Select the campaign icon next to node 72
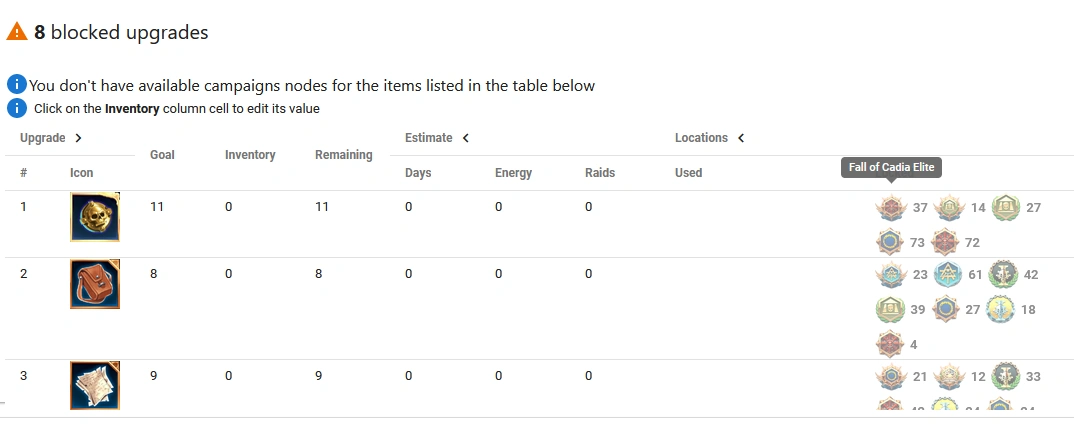The image size is (1074, 431). (945, 242)
